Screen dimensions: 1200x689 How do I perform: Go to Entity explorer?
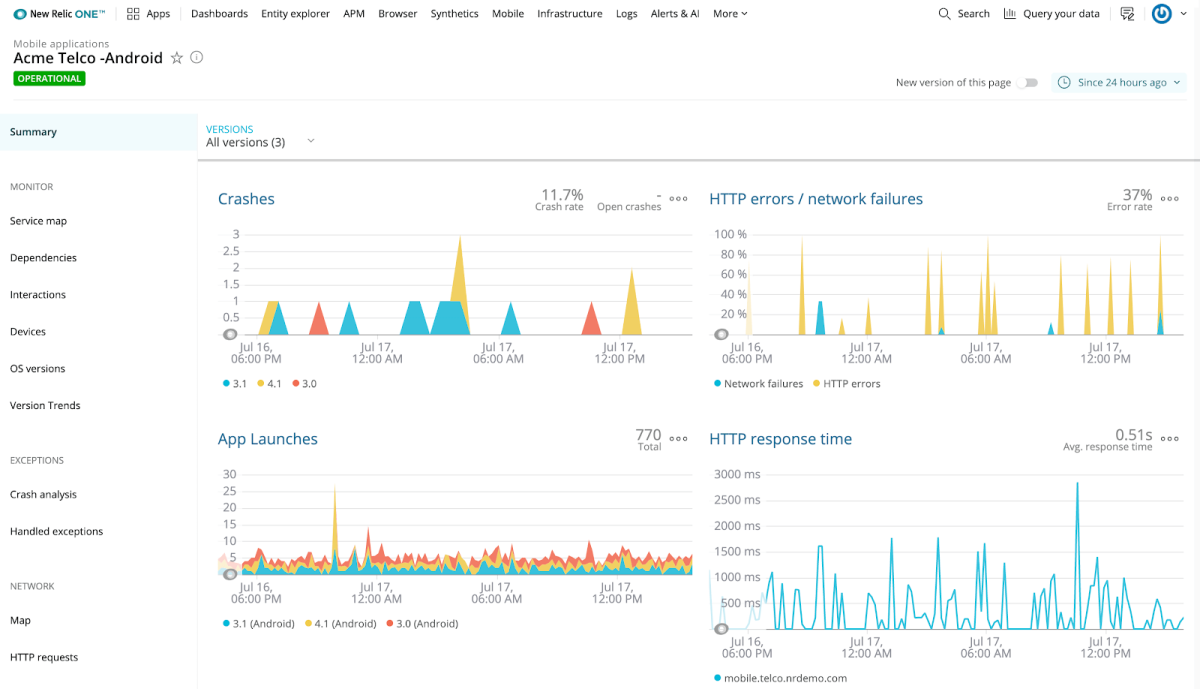click(295, 14)
